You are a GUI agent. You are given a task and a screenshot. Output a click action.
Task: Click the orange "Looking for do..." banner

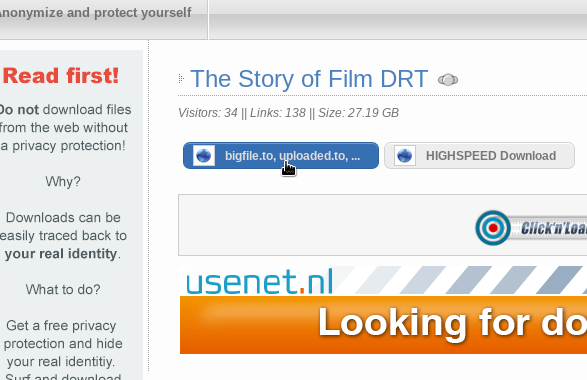(383, 325)
